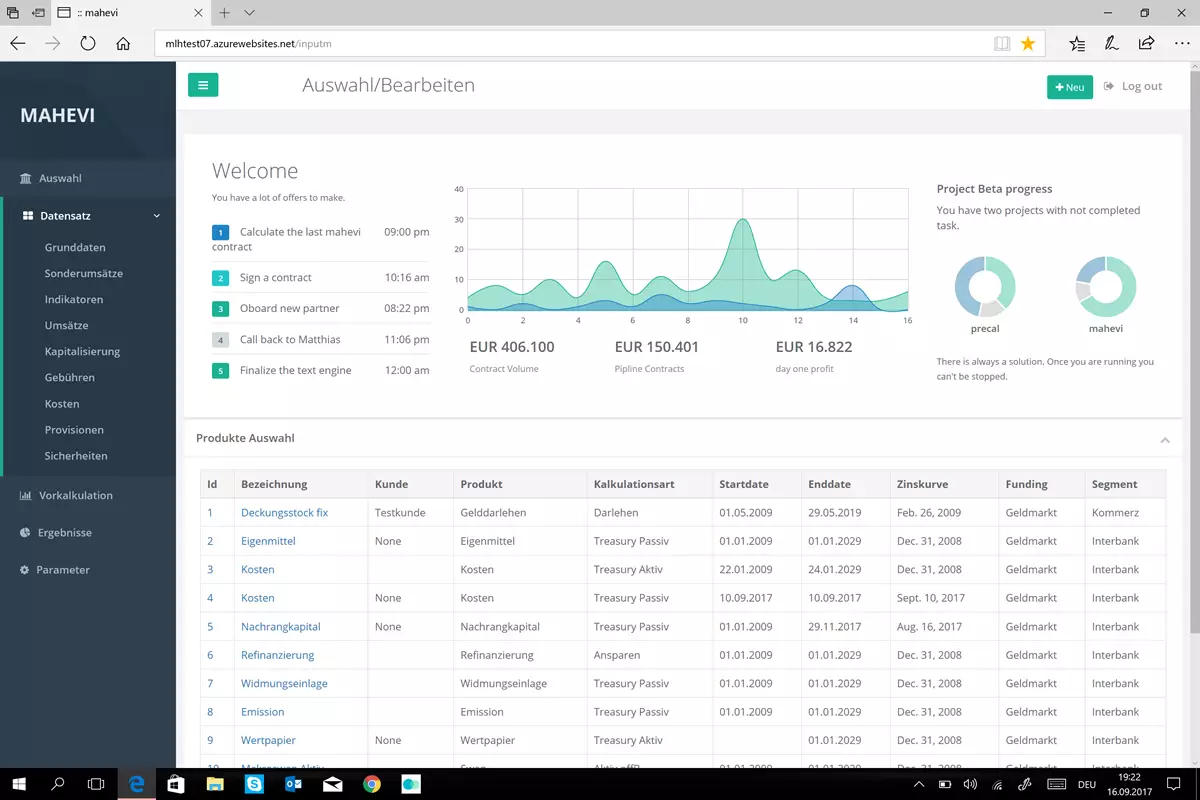This screenshot has width=1200, height=800.
Task: Open Provisionen submenu item
Action: pyautogui.click(x=74, y=430)
